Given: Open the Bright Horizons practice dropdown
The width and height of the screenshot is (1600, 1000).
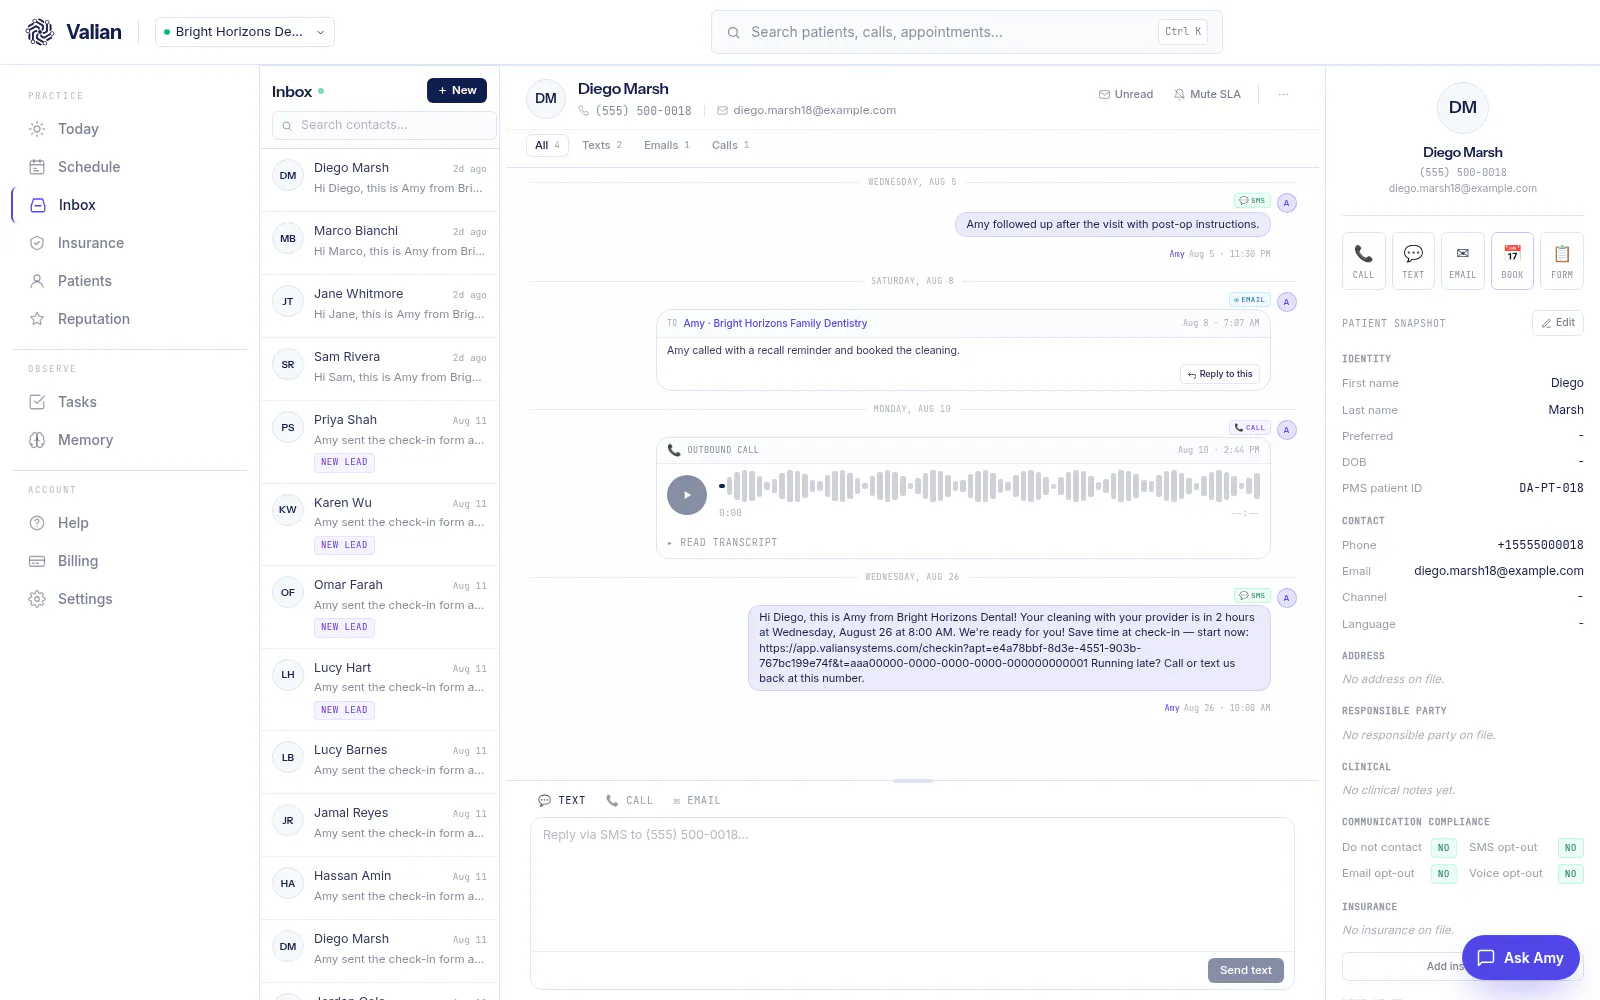Looking at the screenshot, I should click(245, 32).
